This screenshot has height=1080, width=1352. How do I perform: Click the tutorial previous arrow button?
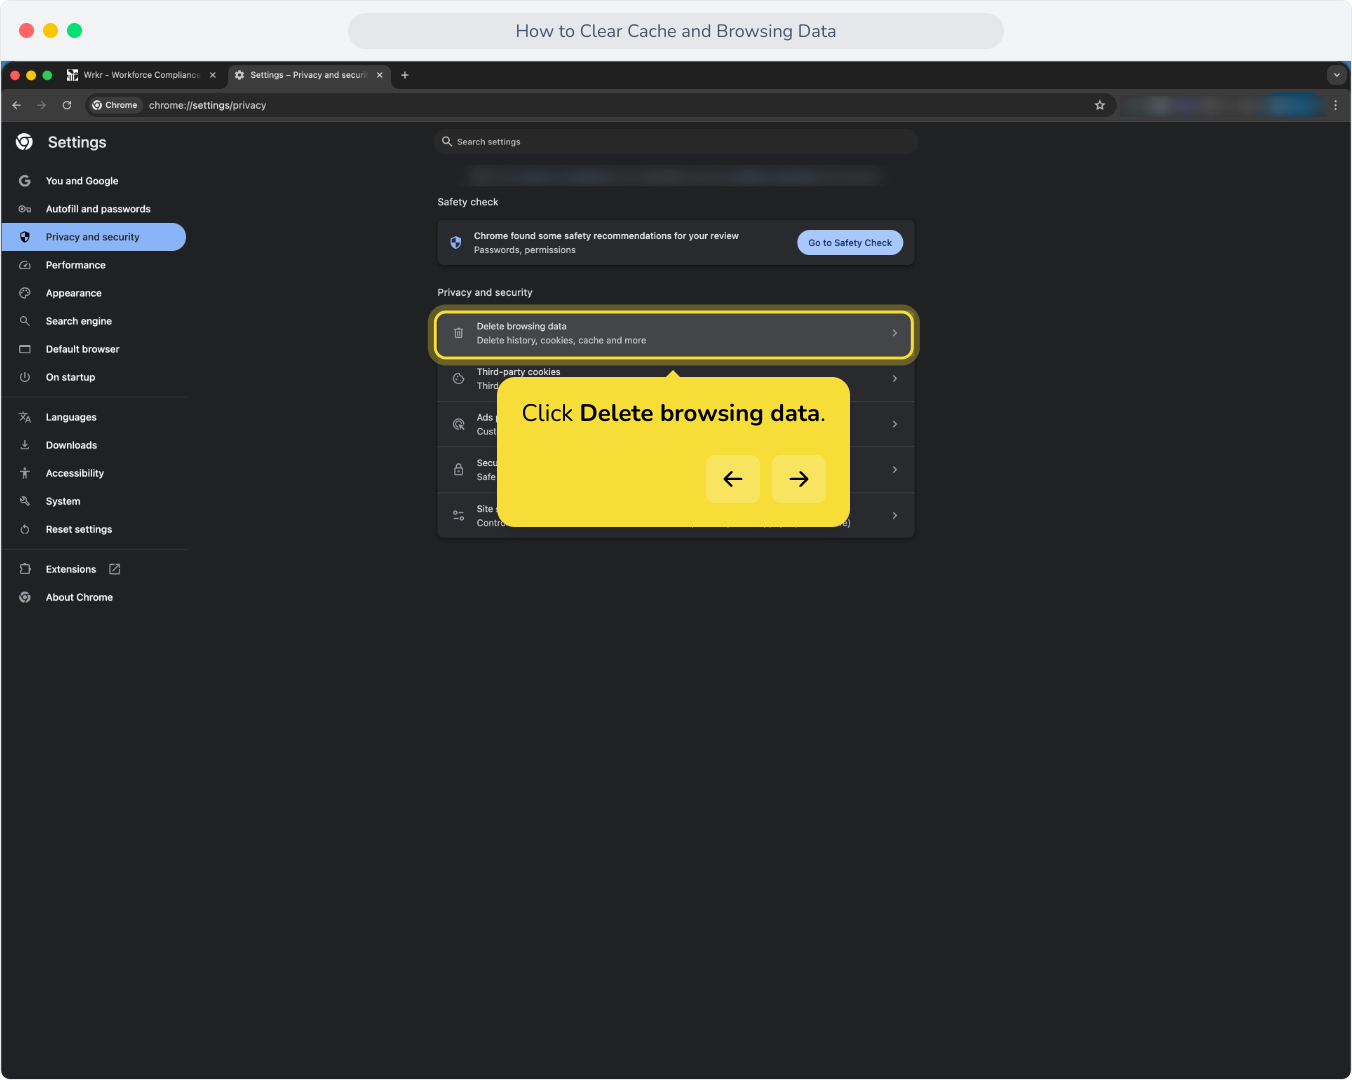pos(733,479)
